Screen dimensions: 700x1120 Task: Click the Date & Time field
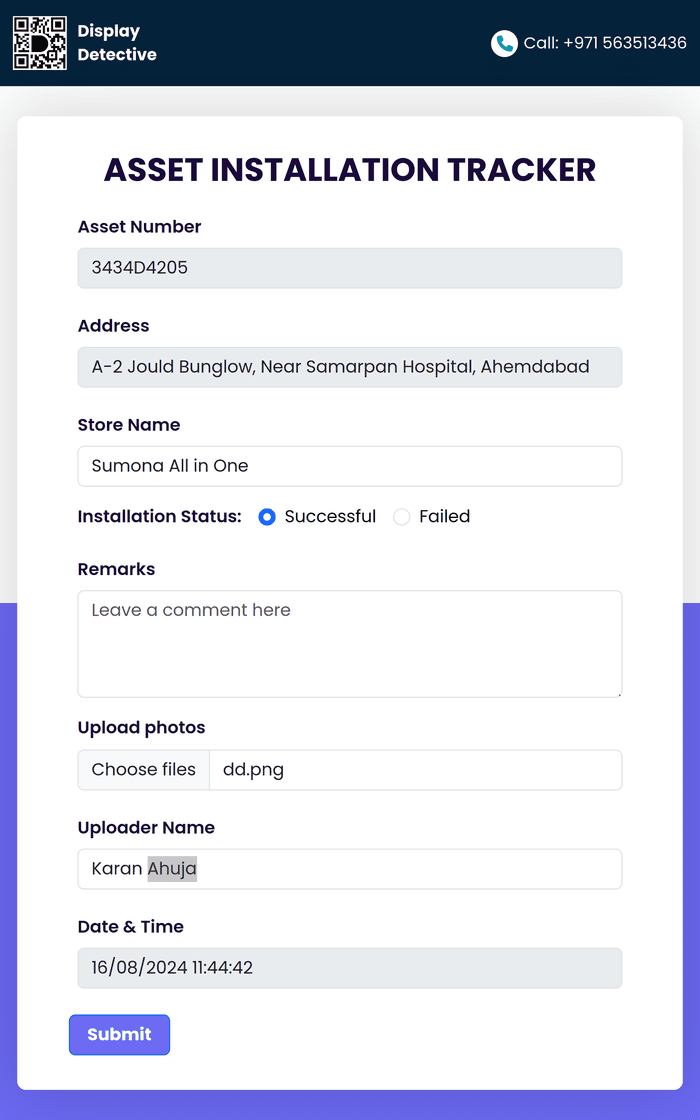[x=350, y=968]
